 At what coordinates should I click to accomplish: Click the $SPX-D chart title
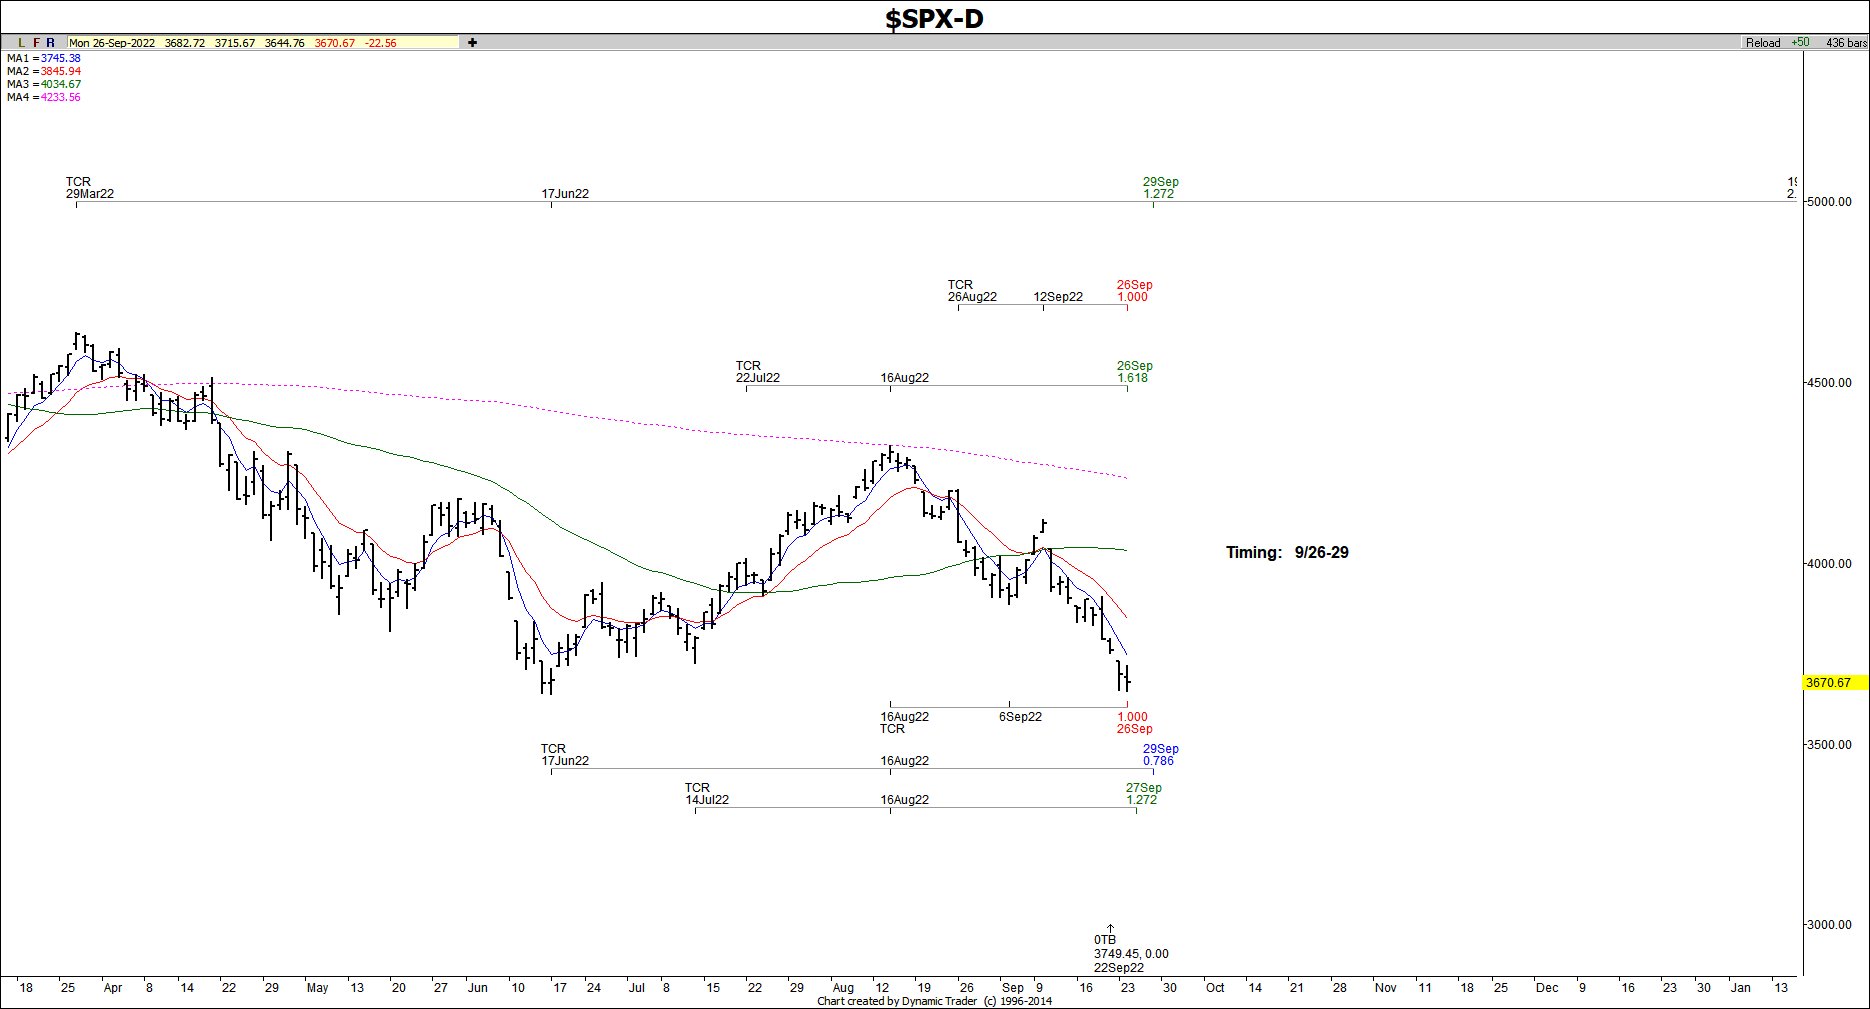click(x=934, y=18)
